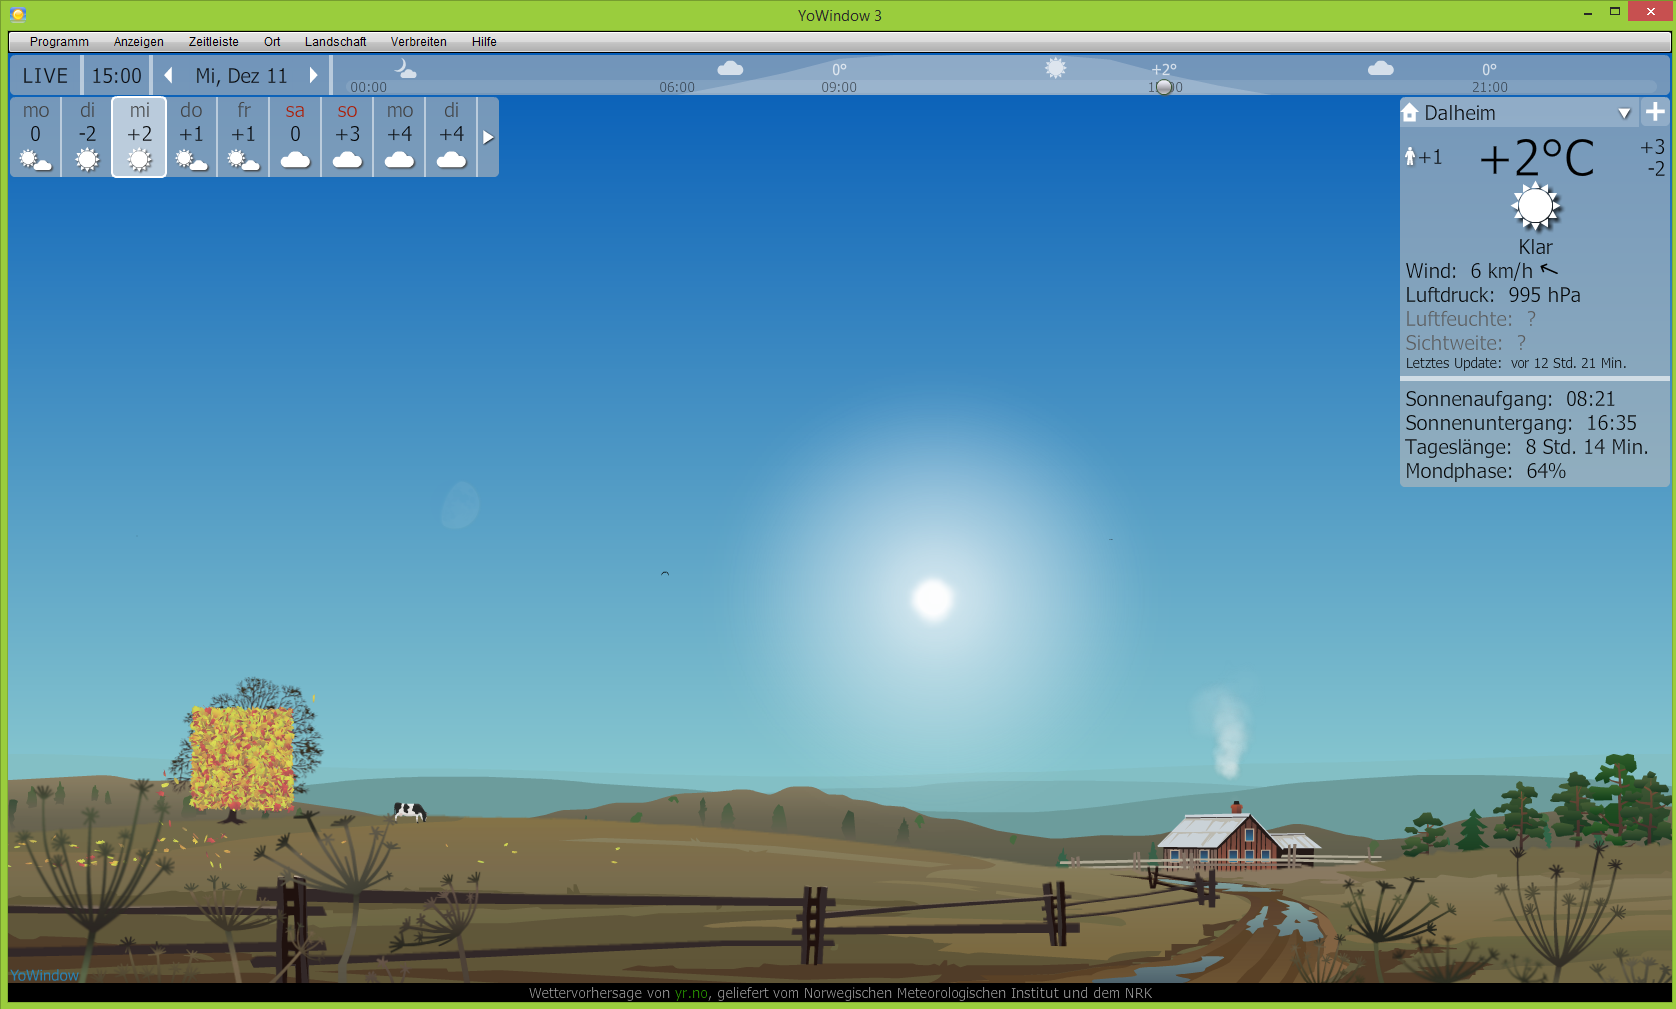This screenshot has height=1009, width=1676.
Task: Open the Zeitleiste menu
Action: tap(213, 42)
